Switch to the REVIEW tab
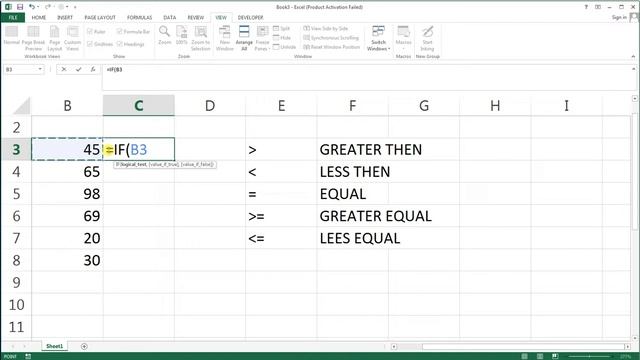The height and width of the screenshot is (360, 640). point(196,18)
